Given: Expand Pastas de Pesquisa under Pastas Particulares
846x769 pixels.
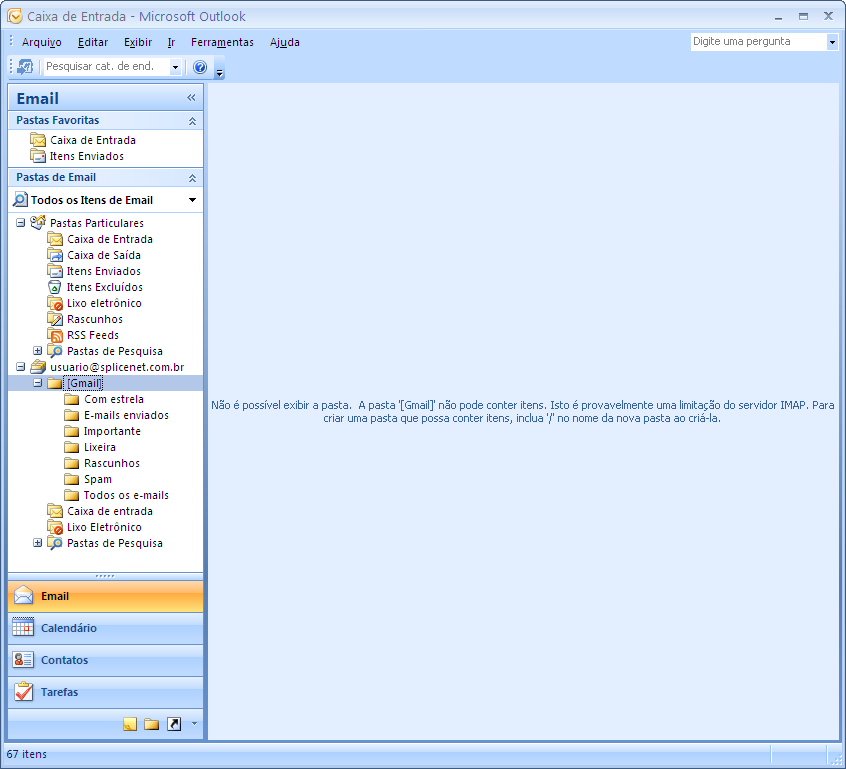Looking at the screenshot, I should coord(37,351).
